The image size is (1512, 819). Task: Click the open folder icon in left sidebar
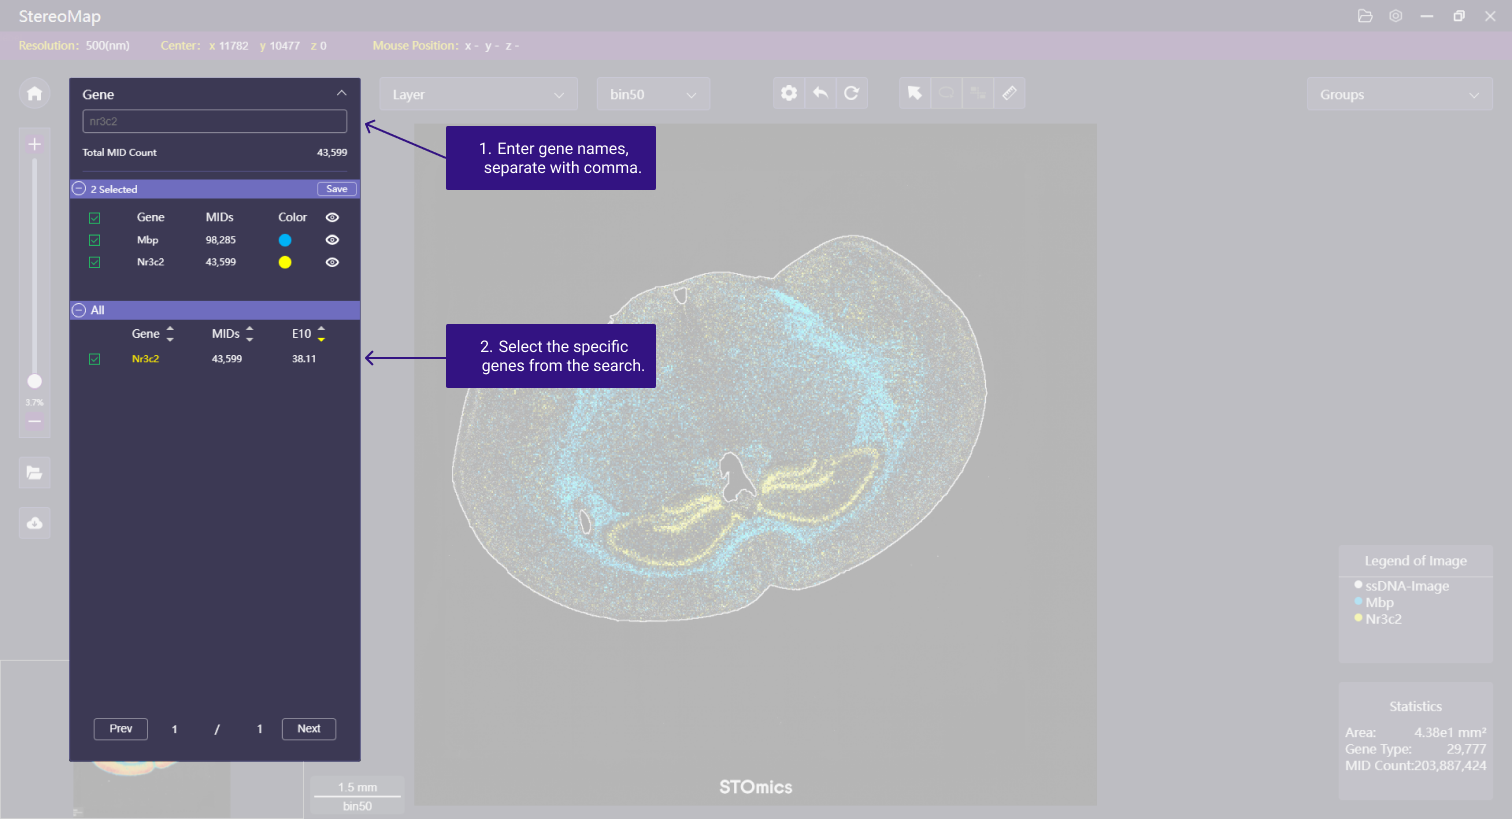[x=34, y=473]
